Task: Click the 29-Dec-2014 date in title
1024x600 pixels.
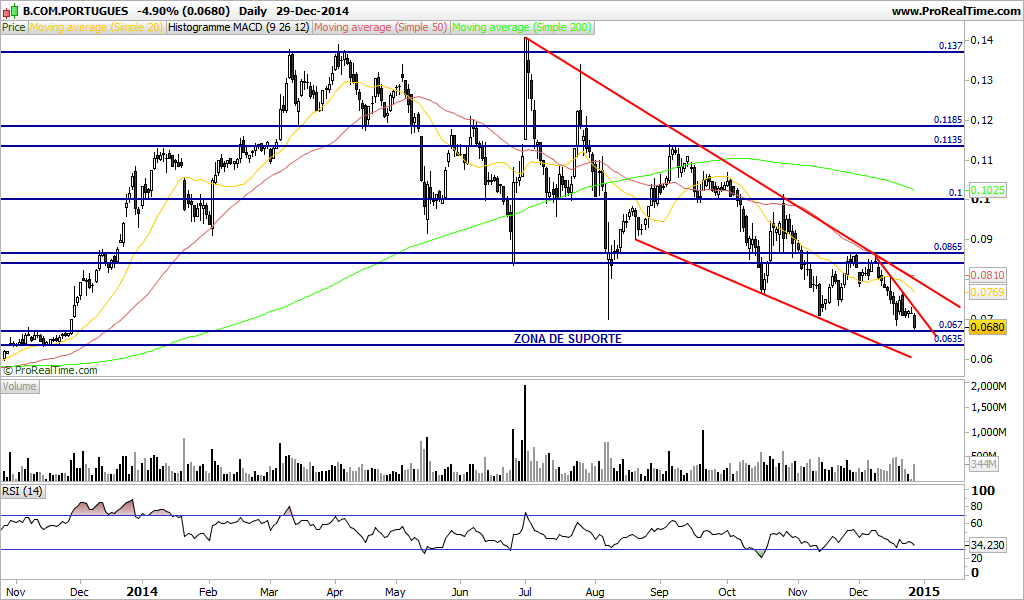Action: pos(312,11)
